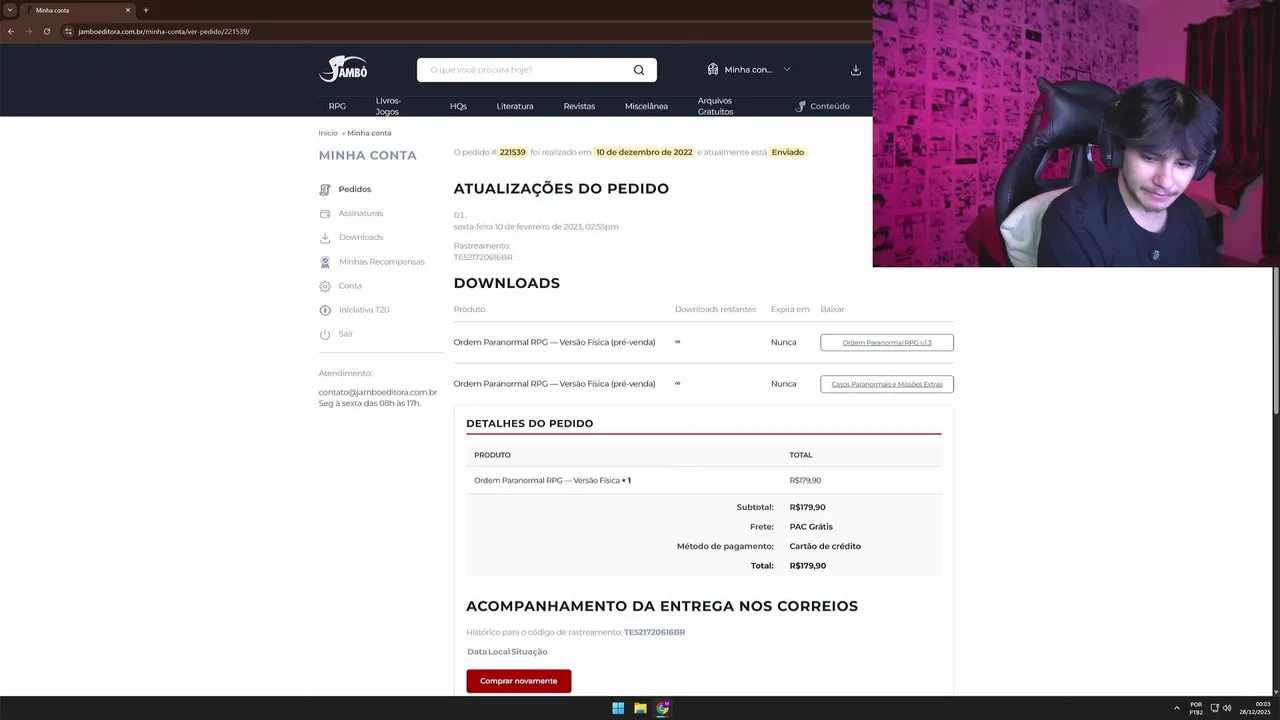Click the Enviado status label
This screenshot has height=720, width=1280.
pyautogui.click(x=788, y=152)
